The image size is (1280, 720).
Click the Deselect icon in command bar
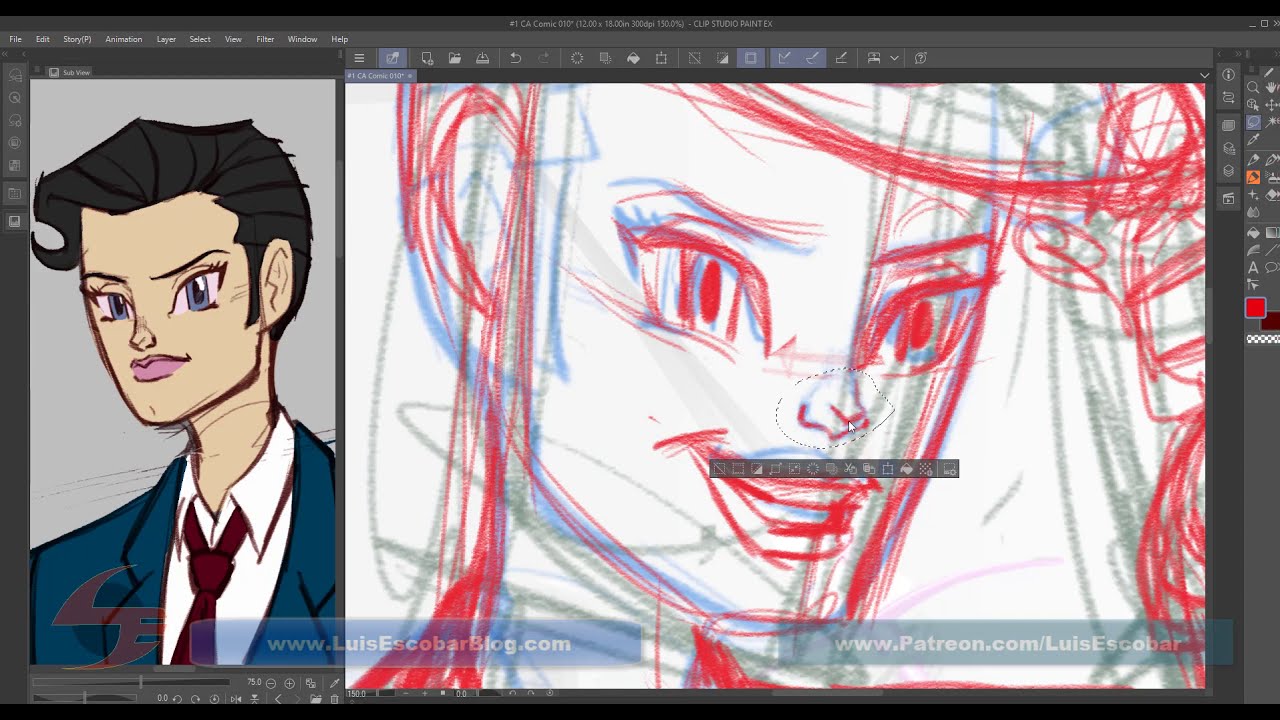(695, 58)
